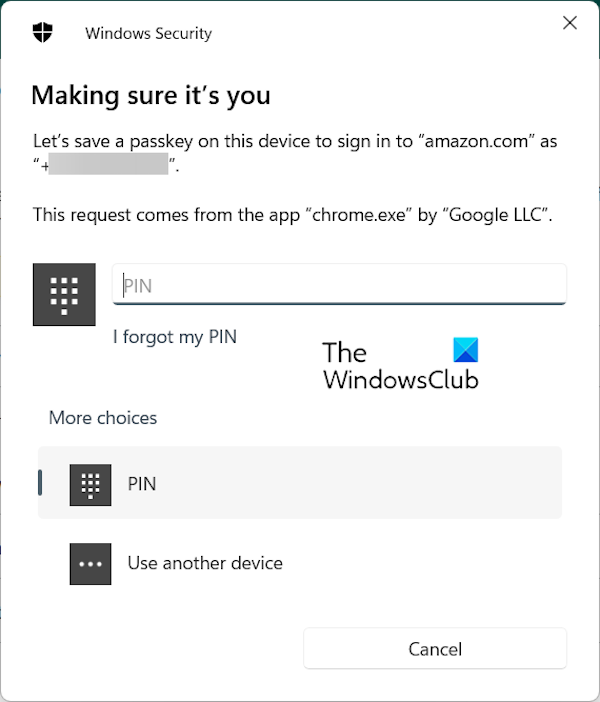Image resolution: width=600 pixels, height=702 pixels.
Task: Click the "The WindowsClub" watermark text
Action: point(400,367)
